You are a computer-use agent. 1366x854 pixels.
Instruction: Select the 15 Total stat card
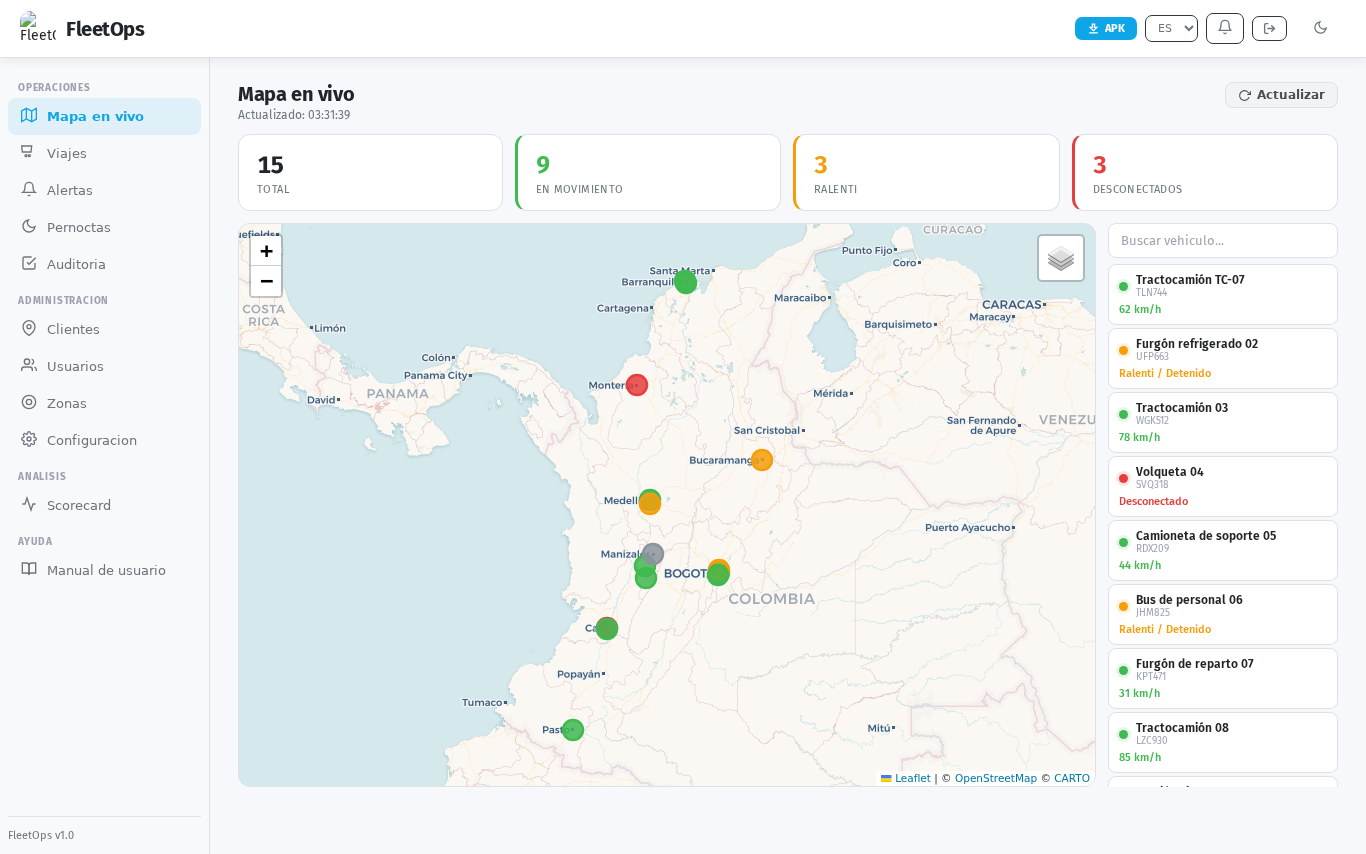click(370, 173)
